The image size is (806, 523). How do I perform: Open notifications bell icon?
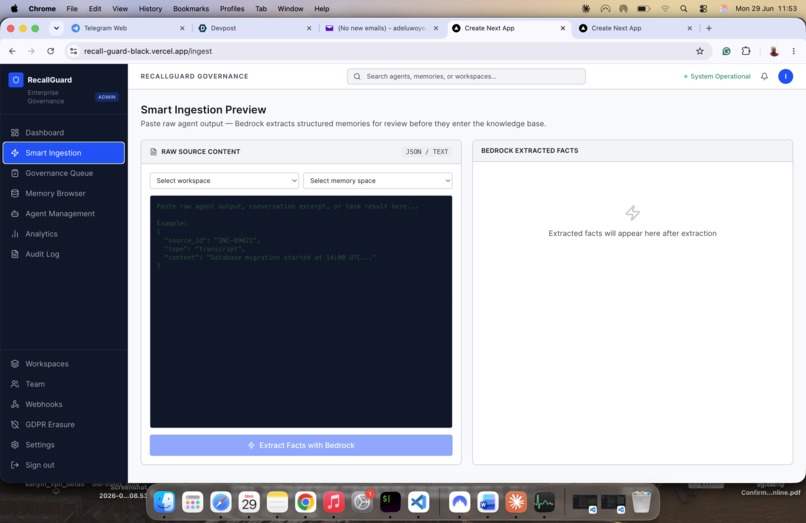pyautogui.click(x=764, y=76)
